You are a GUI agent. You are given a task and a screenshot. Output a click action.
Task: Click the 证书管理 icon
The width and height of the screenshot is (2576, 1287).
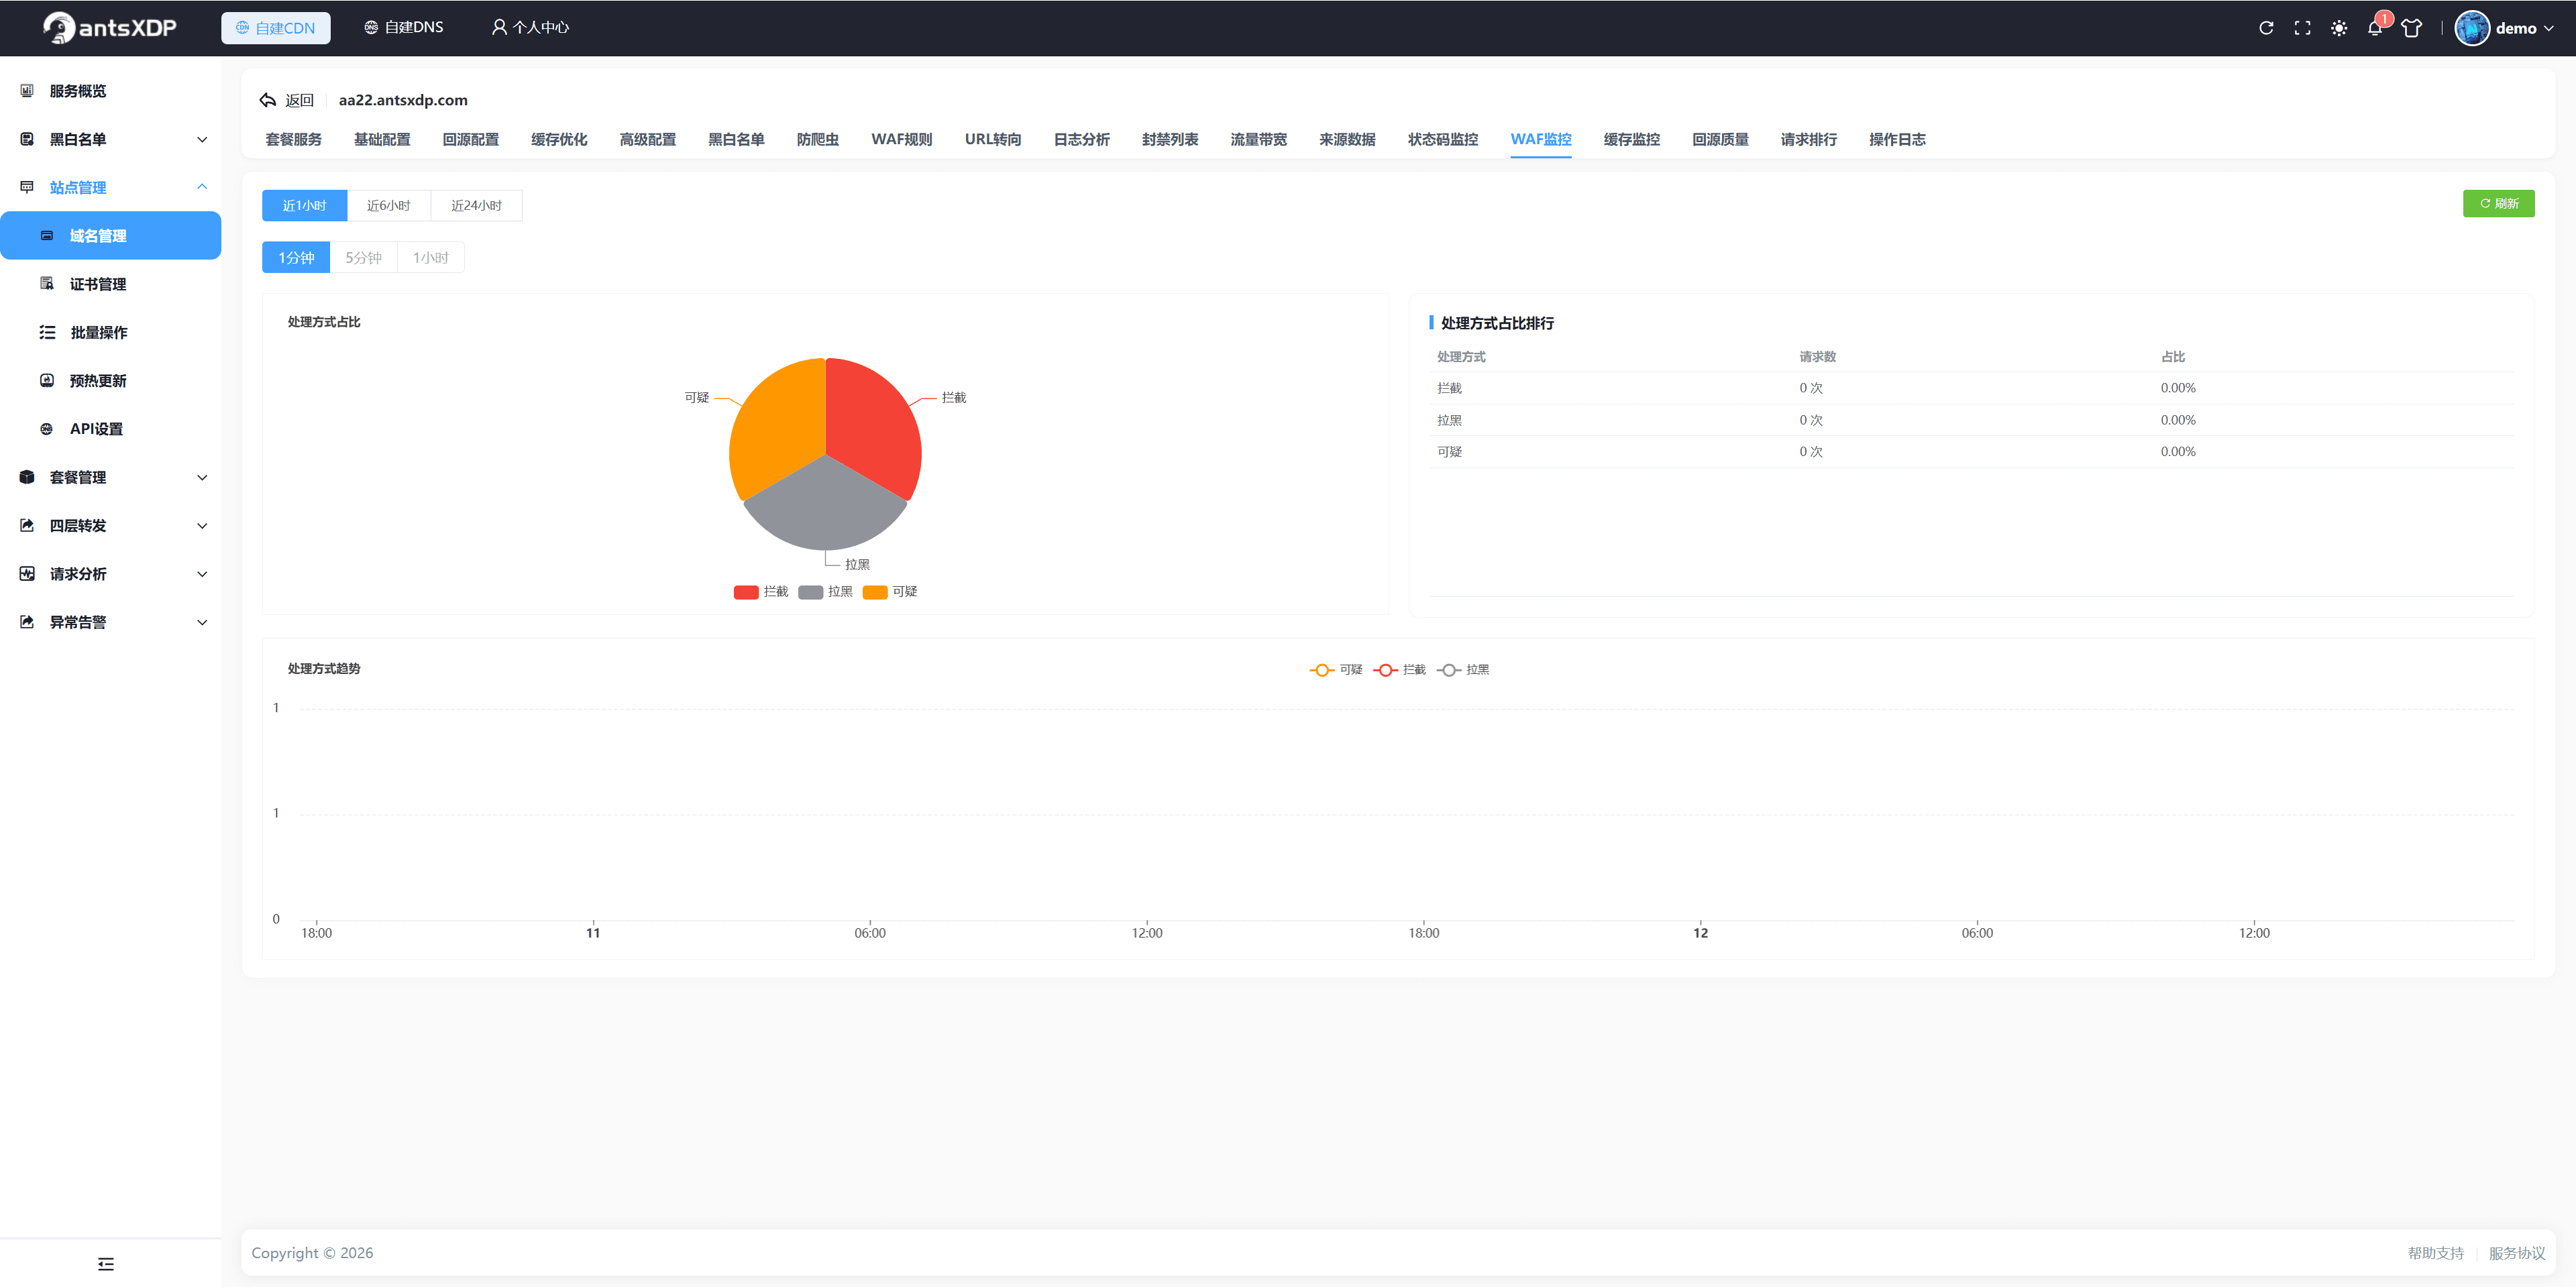[47, 284]
